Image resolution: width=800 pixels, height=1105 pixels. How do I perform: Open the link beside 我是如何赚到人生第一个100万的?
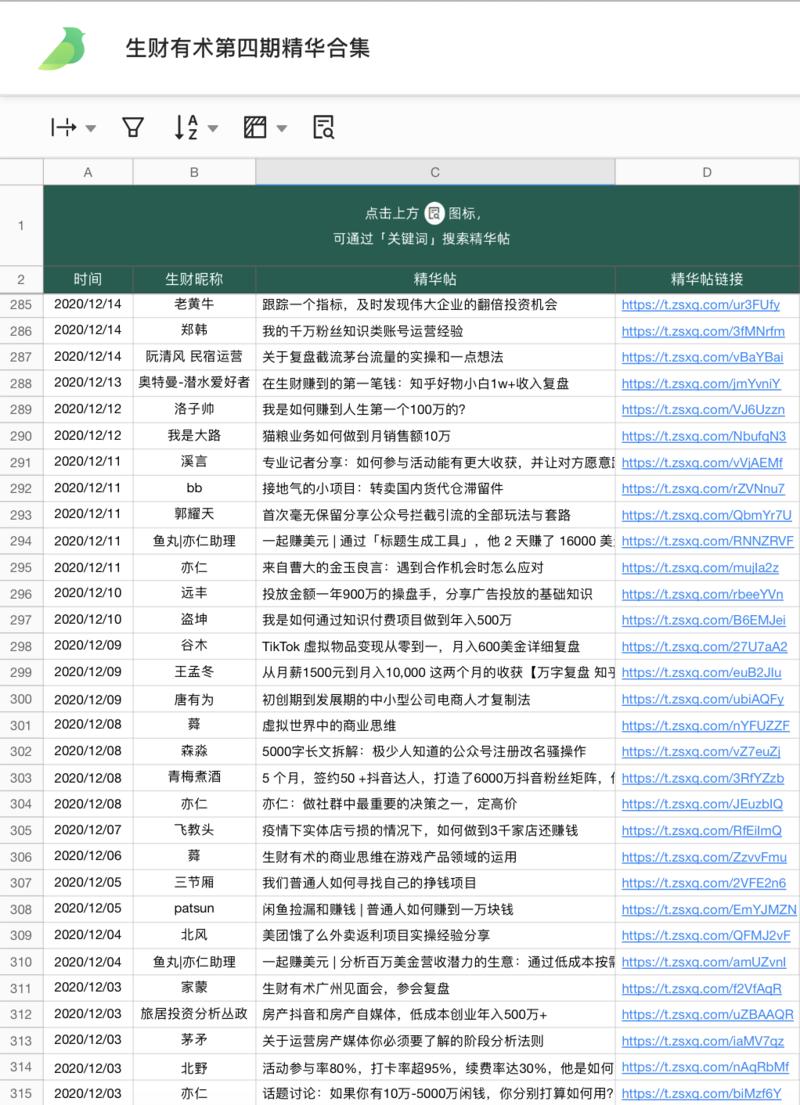706,410
